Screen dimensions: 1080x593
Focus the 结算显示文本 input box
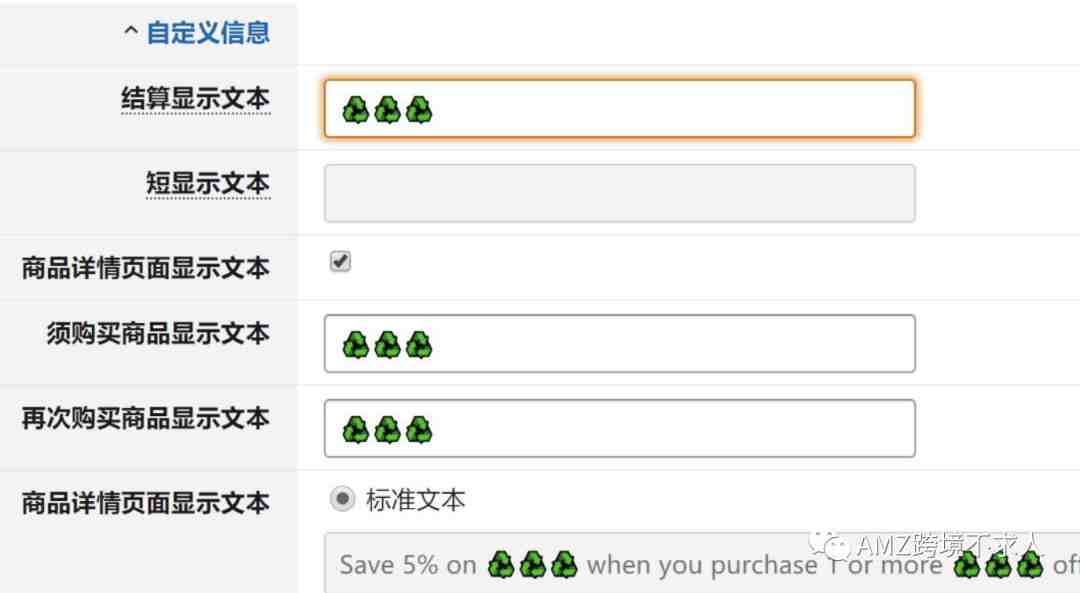619,109
